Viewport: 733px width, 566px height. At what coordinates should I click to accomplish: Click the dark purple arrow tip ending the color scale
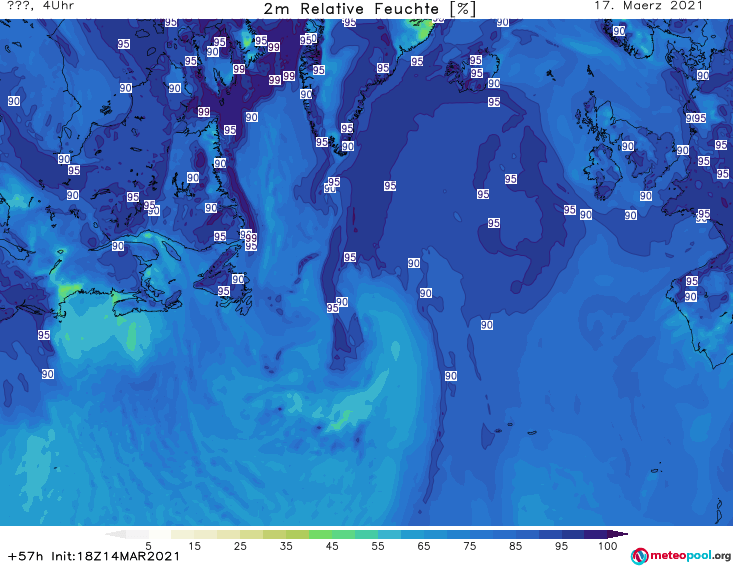pos(620,534)
